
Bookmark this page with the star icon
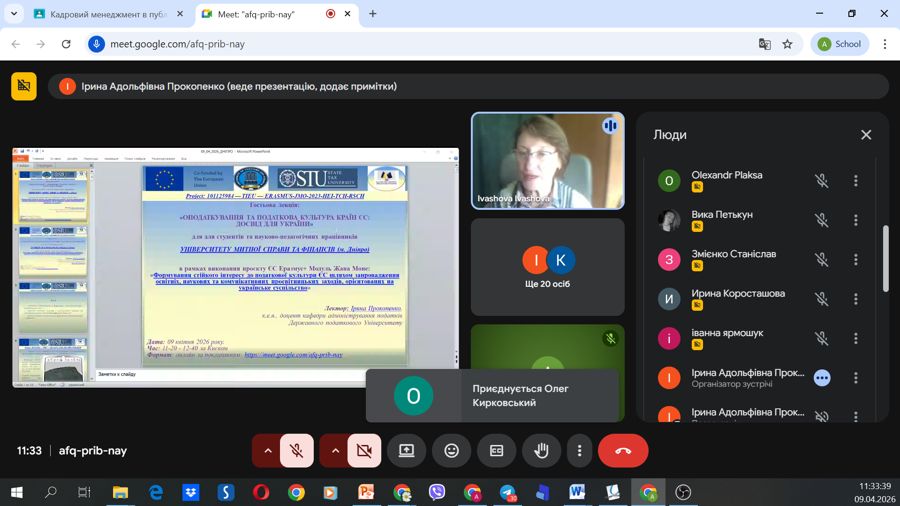(787, 44)
